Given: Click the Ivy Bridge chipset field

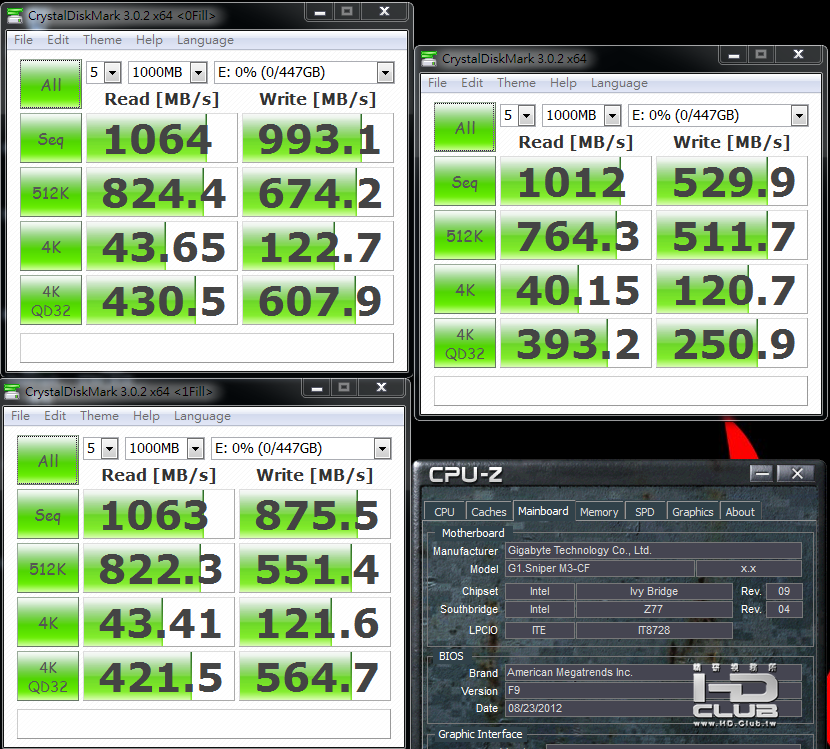Looking at the screenshot, I should [654, 591].
